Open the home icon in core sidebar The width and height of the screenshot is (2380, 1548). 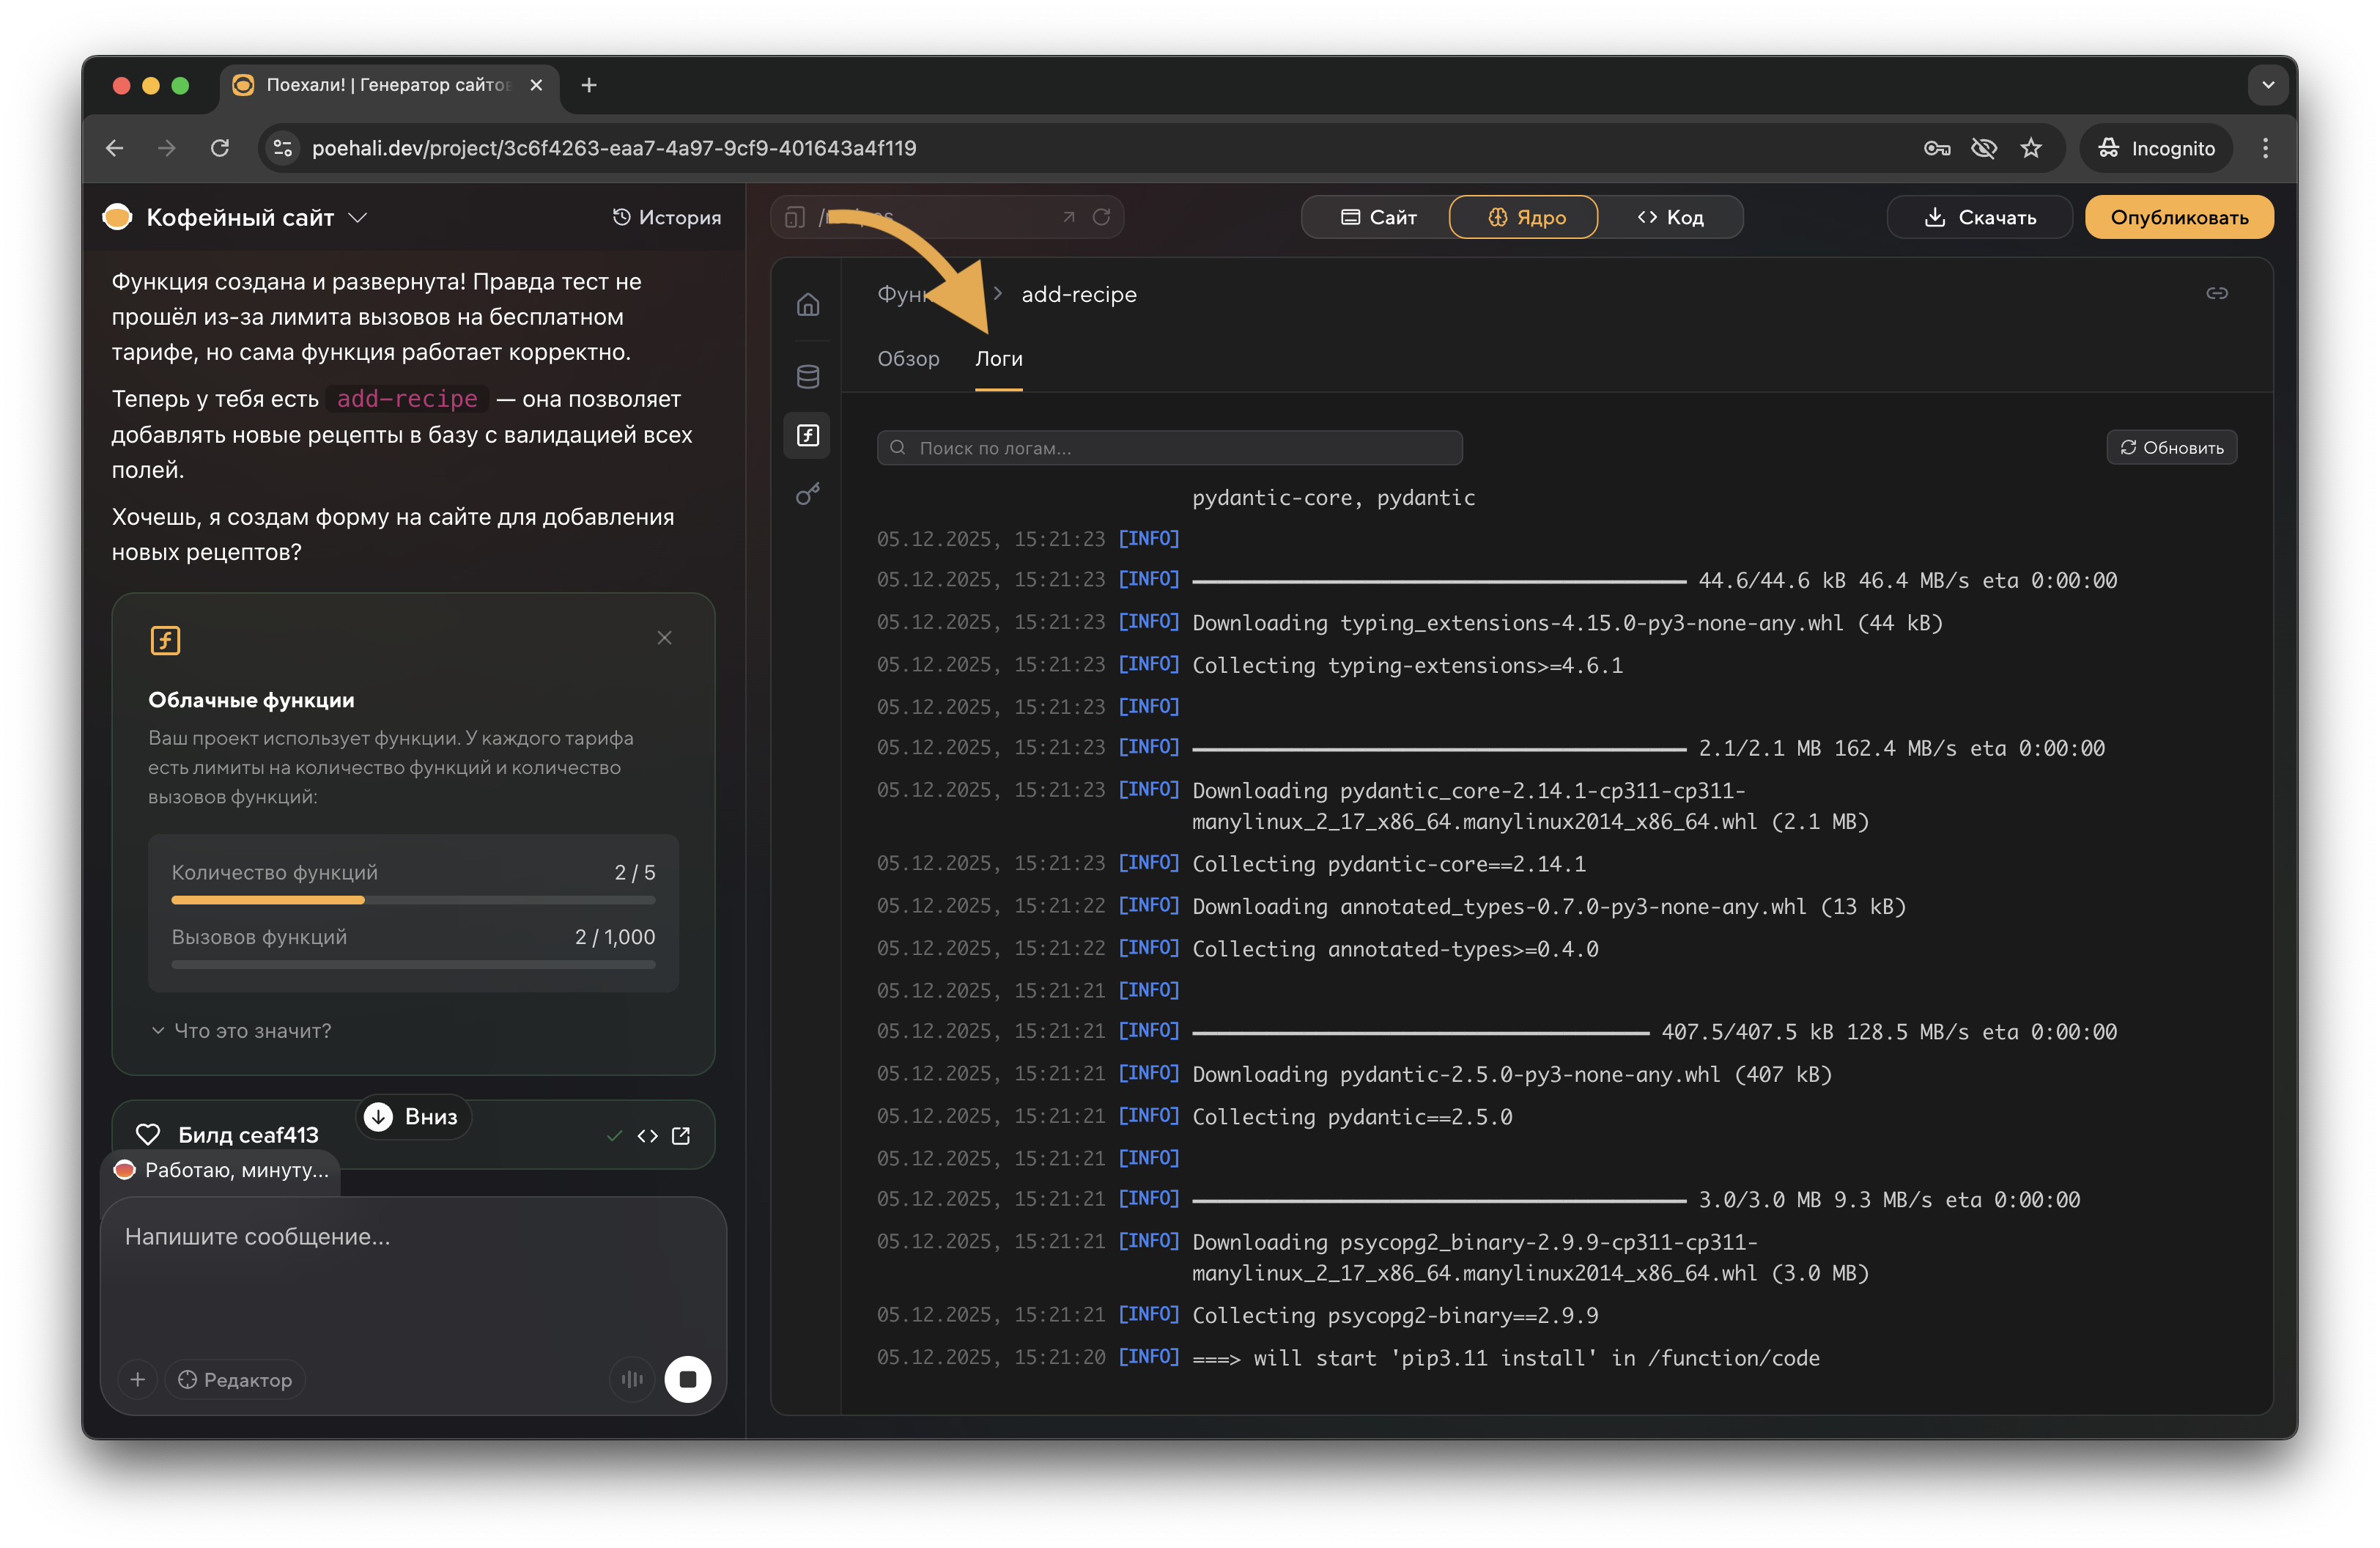[x=808, y=304]
